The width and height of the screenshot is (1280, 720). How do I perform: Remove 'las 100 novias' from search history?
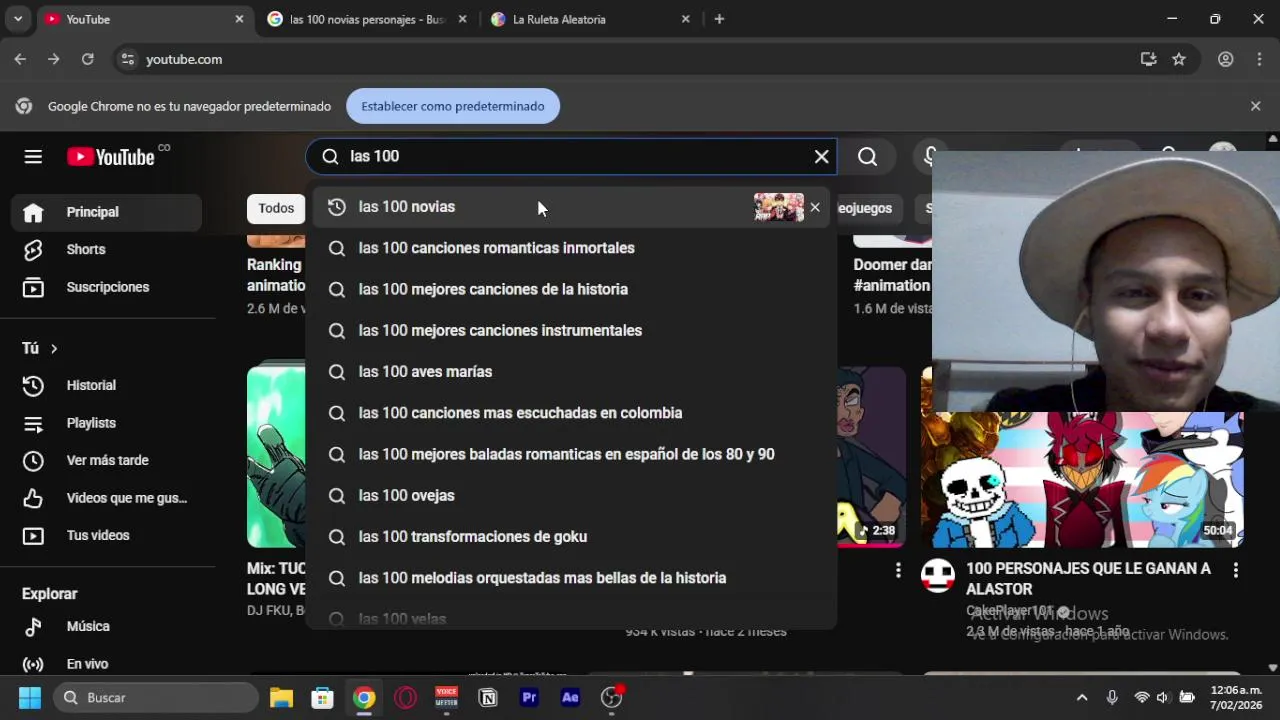coord(815,207)
